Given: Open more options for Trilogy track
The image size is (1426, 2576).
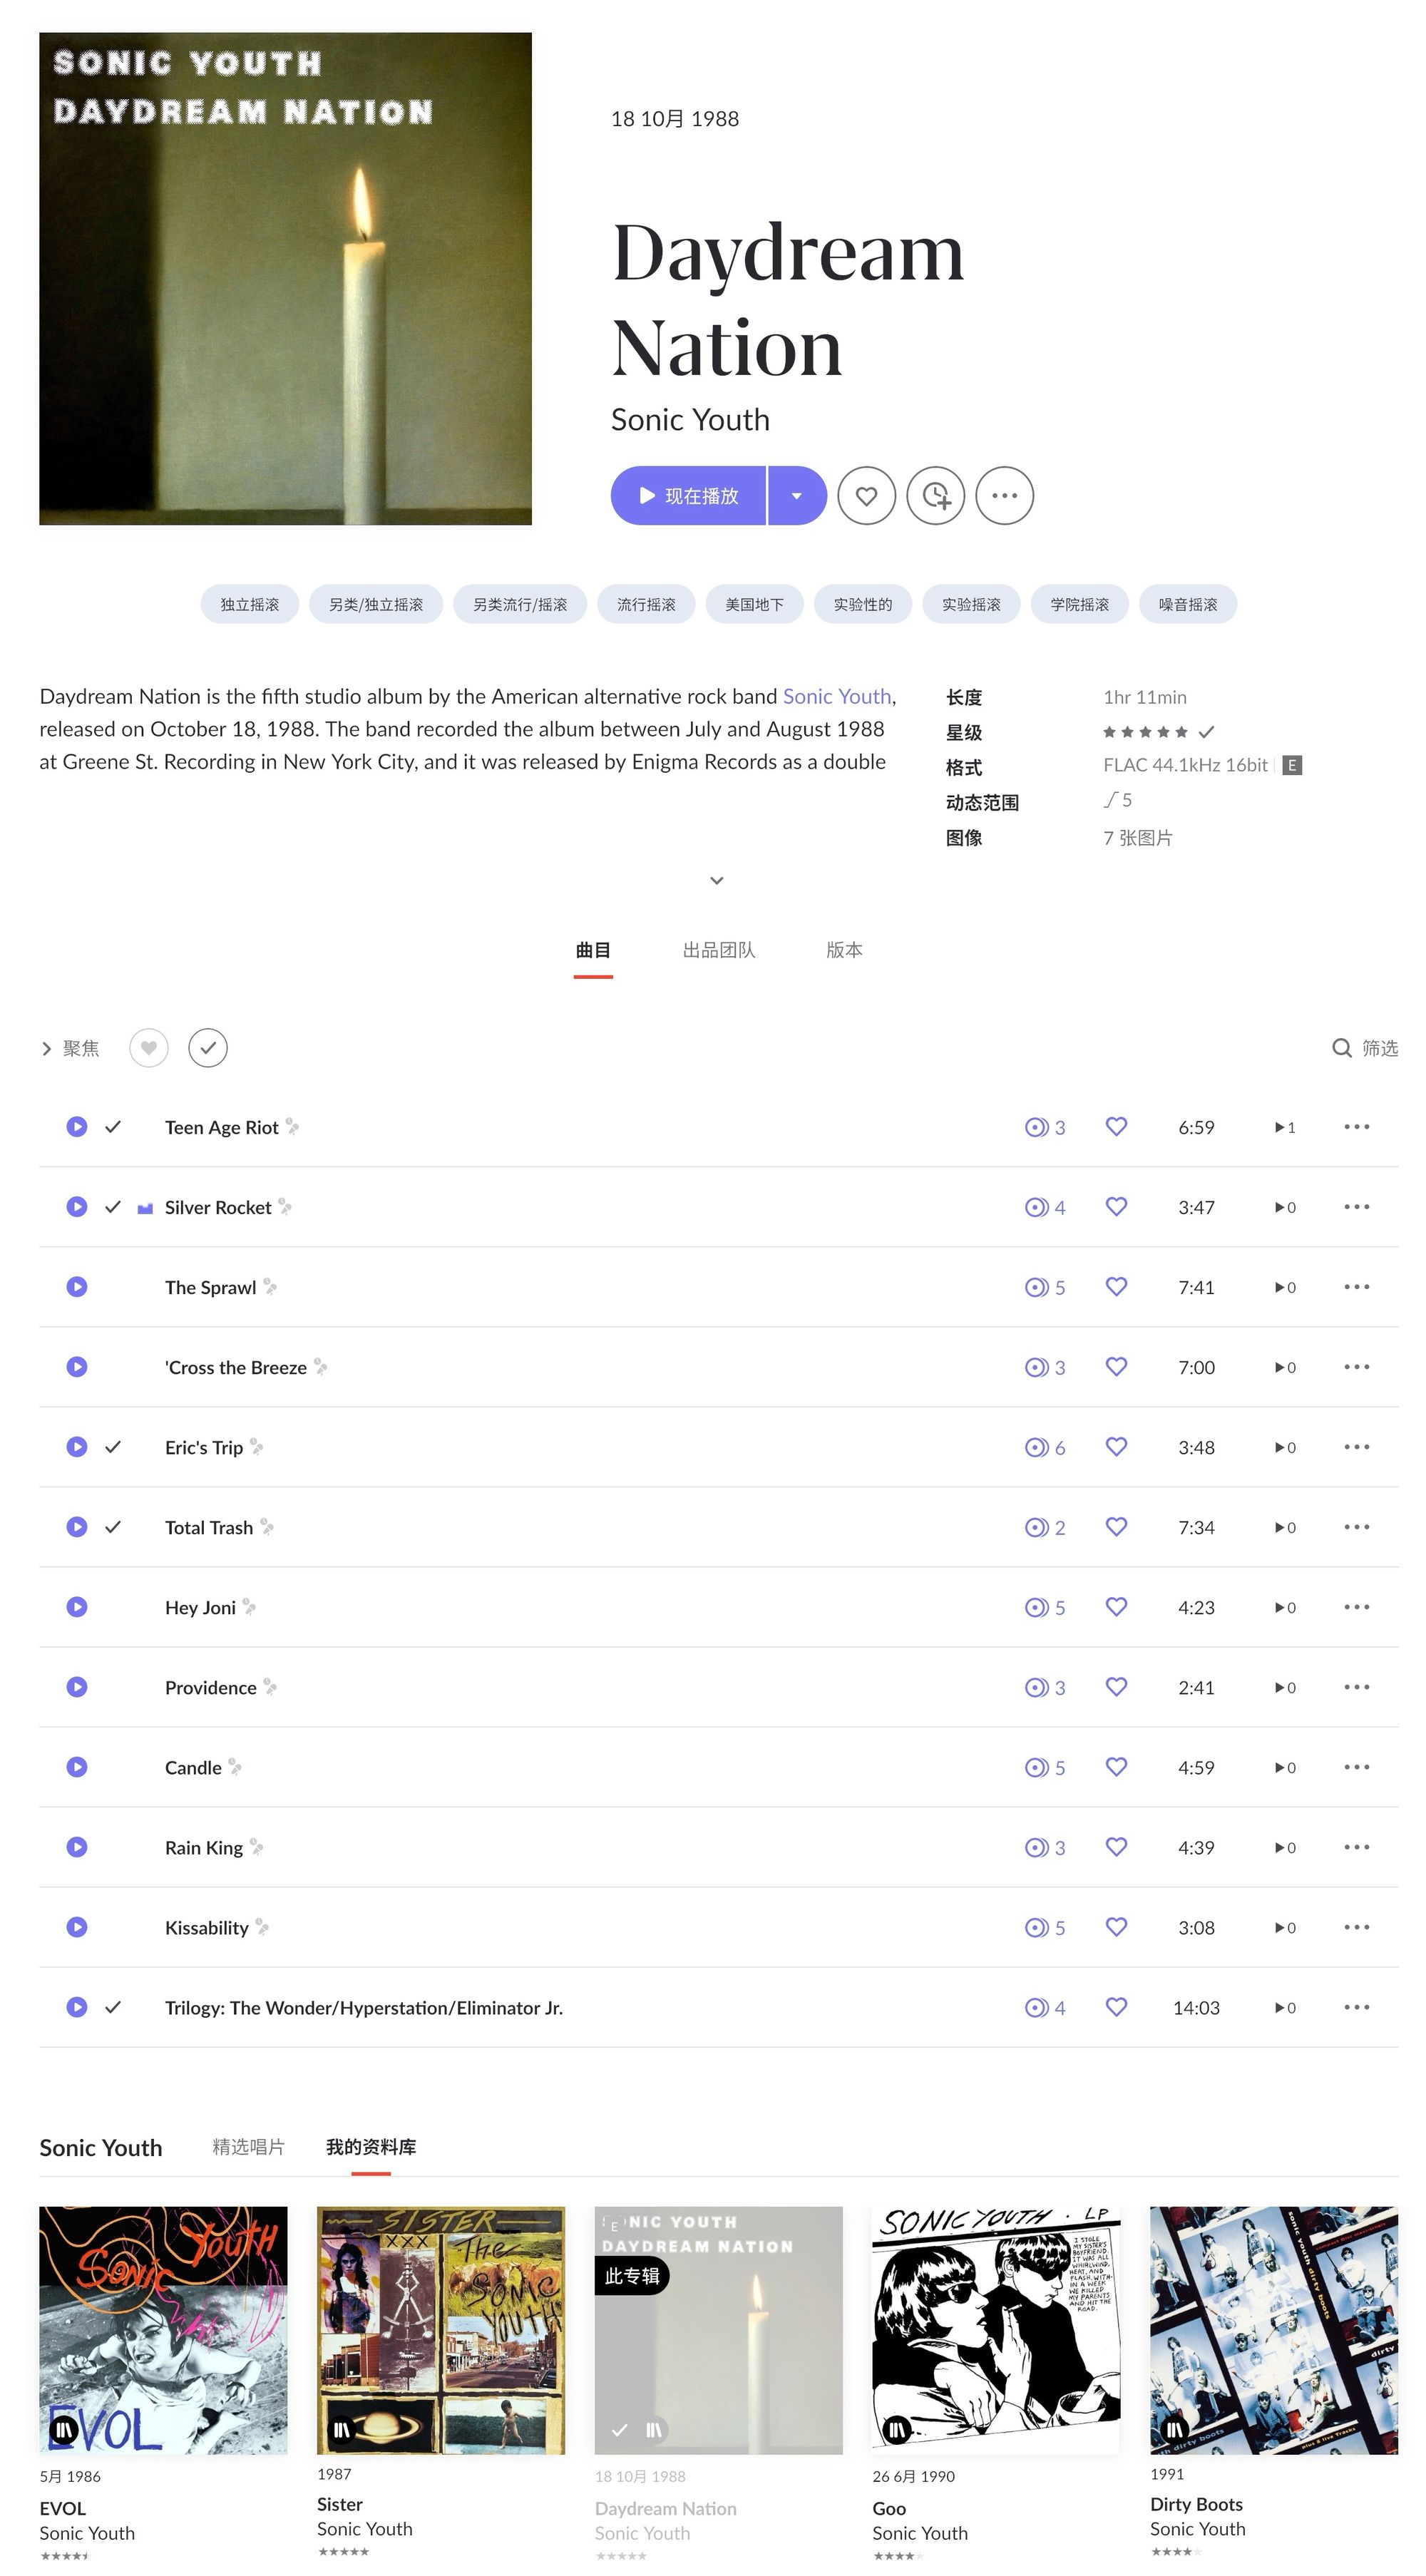Looking at the screenshot, I should tap(1356, 2007).
